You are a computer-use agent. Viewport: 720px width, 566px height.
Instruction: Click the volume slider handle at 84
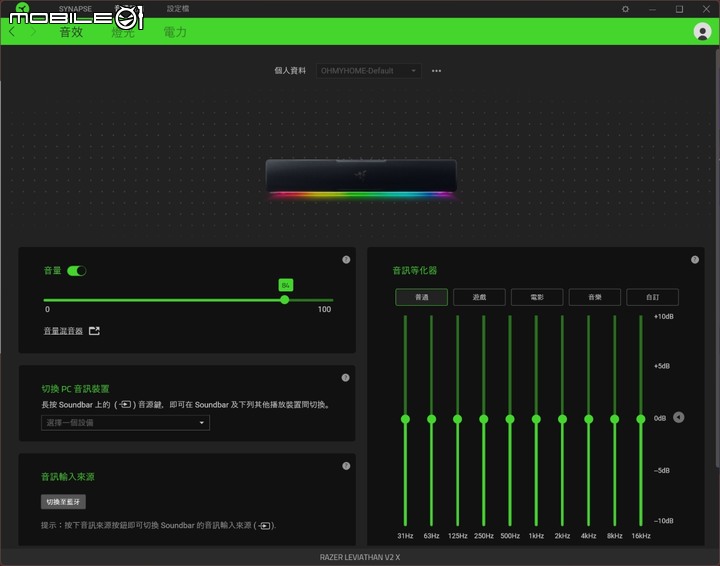[285, 300]
